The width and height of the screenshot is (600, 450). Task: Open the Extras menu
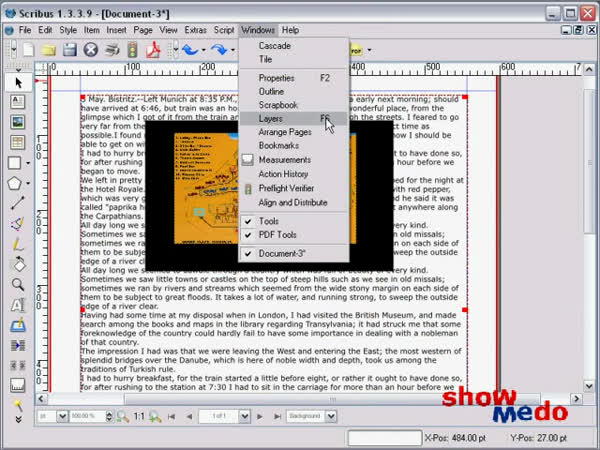coord(196,30)
